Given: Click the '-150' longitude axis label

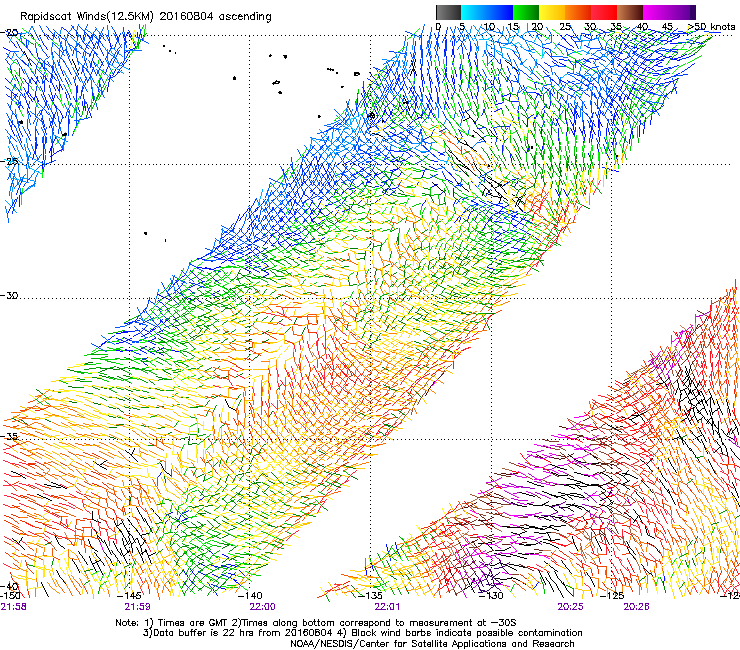Looking at the screenshot, I should click(x=10, y=596).
